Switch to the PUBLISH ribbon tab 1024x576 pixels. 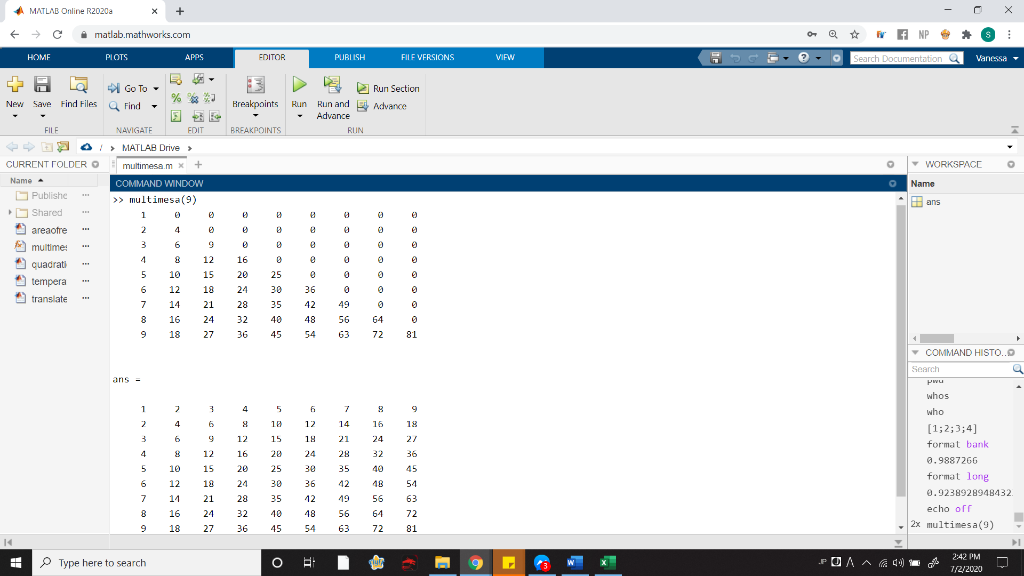[348, 57]
